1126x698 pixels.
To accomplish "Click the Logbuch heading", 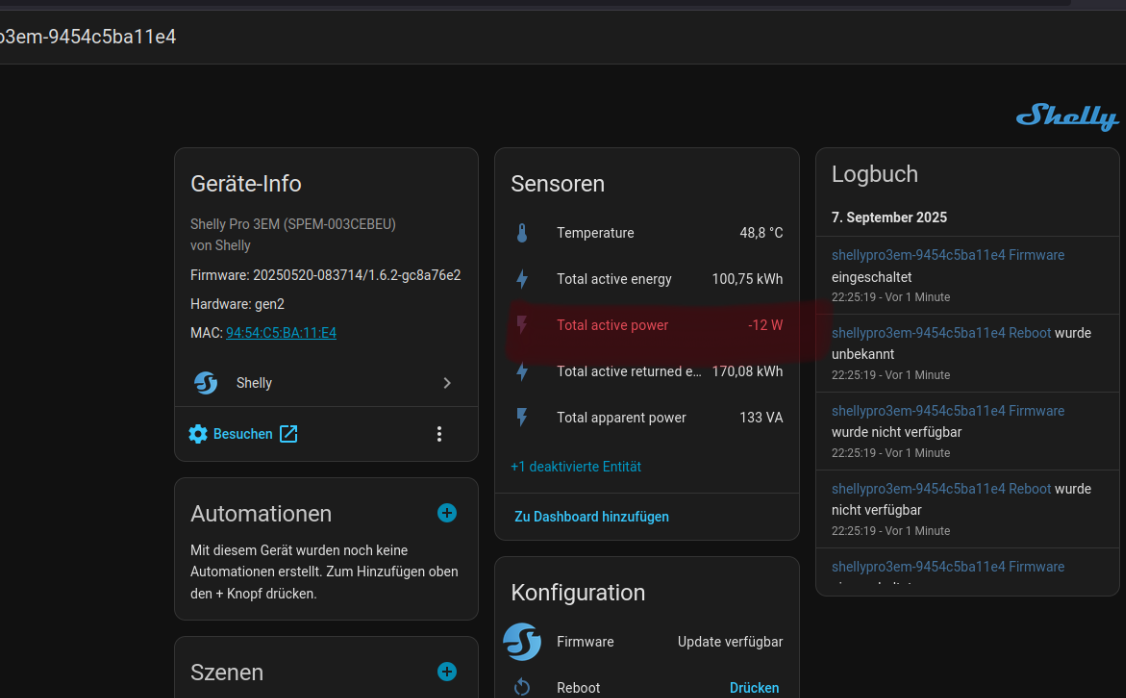I will (875, 174).
